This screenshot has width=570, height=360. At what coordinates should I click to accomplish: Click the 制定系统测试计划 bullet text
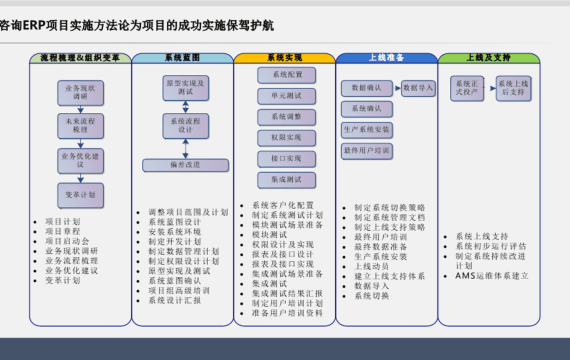(287, 215)
